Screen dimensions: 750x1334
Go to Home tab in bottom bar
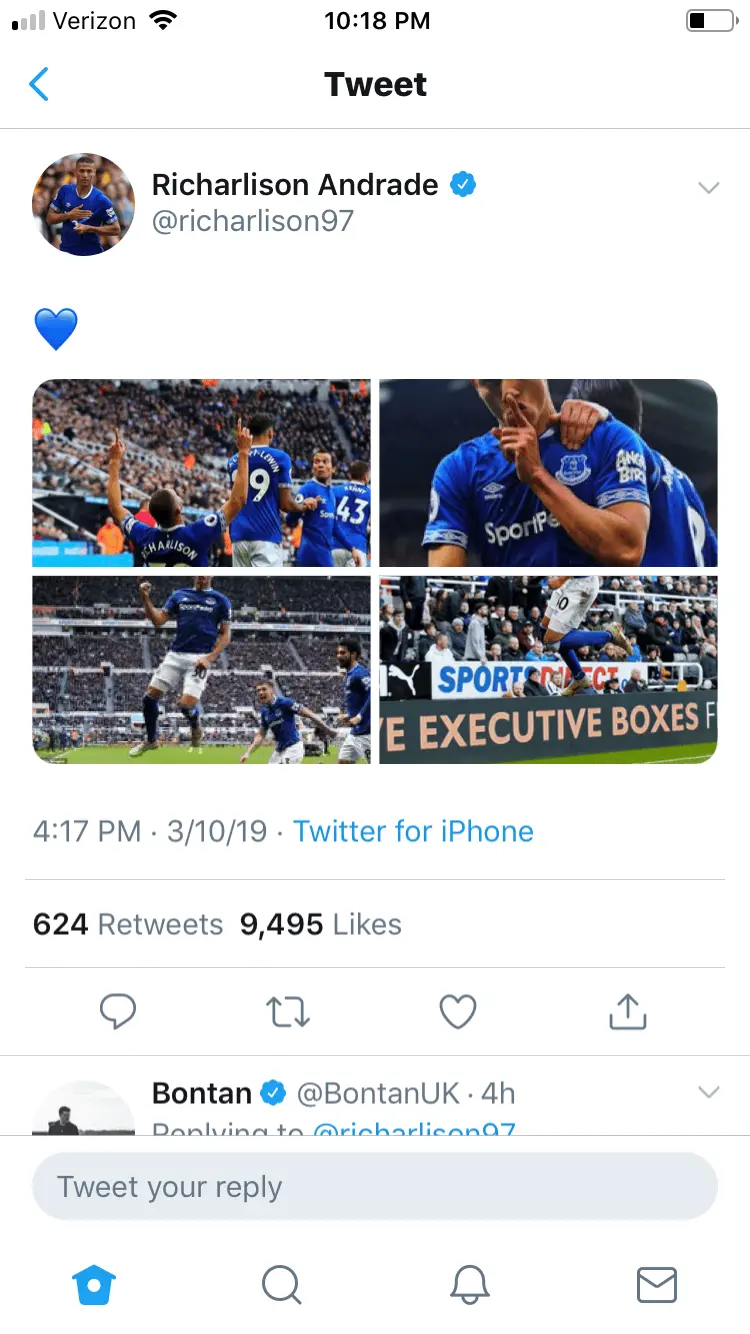coord(95,1284)
